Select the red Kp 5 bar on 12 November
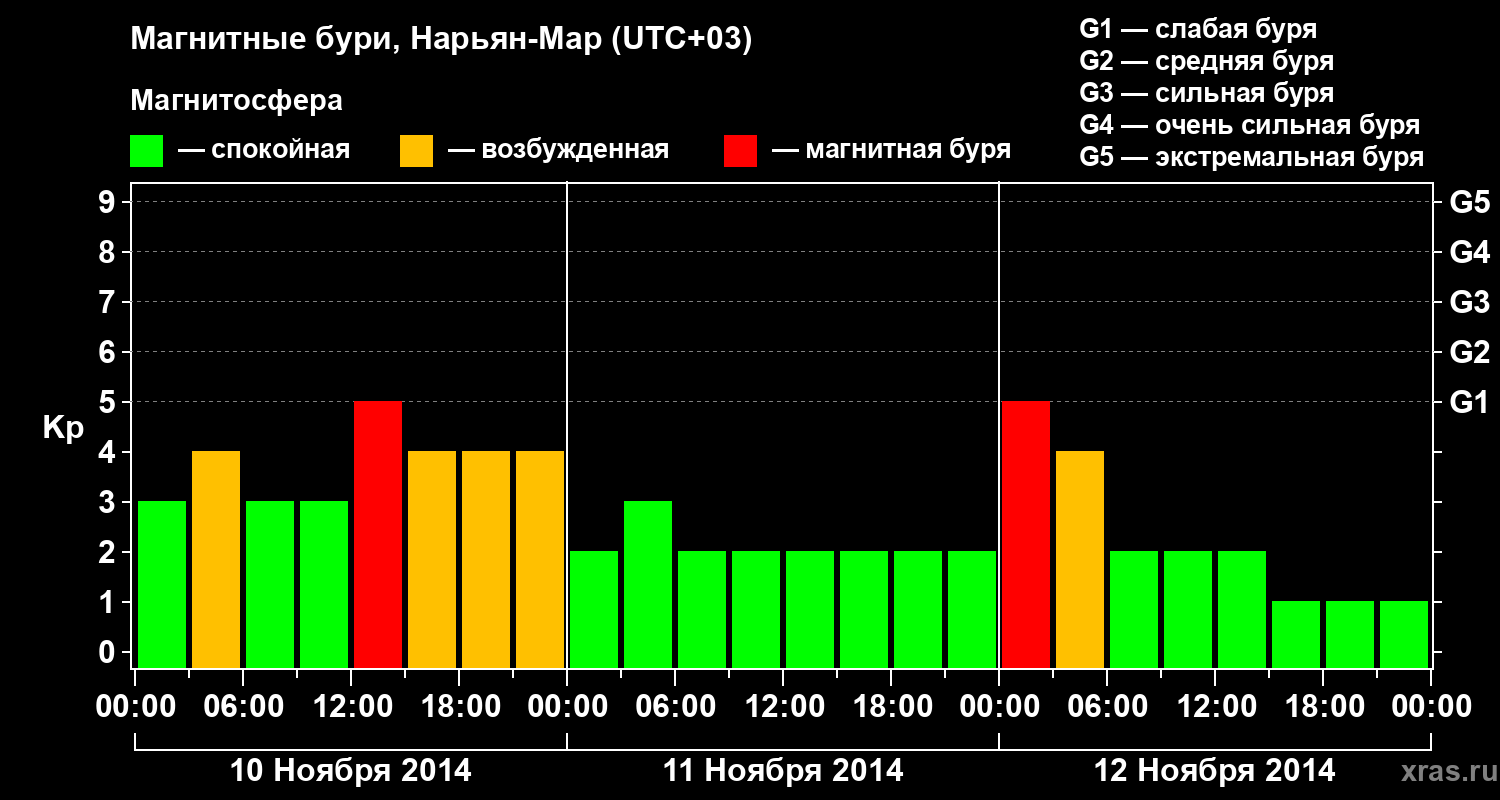Screen dimensions: 1500x800 1026,535
